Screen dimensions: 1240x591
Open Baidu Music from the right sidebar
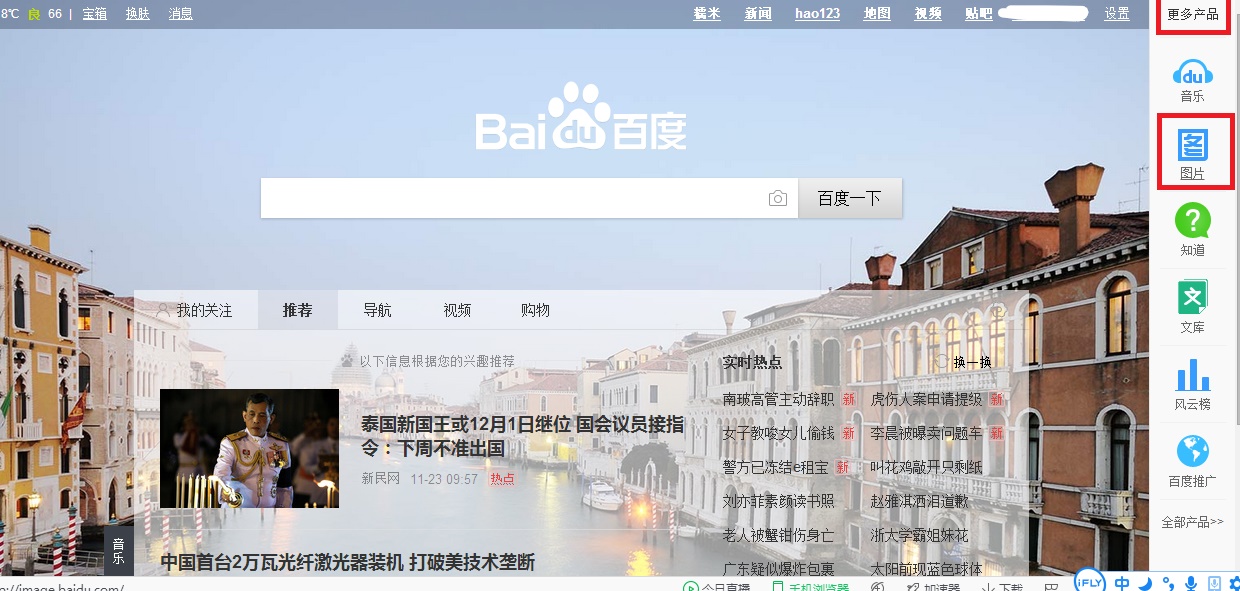tap(1192, 80)
